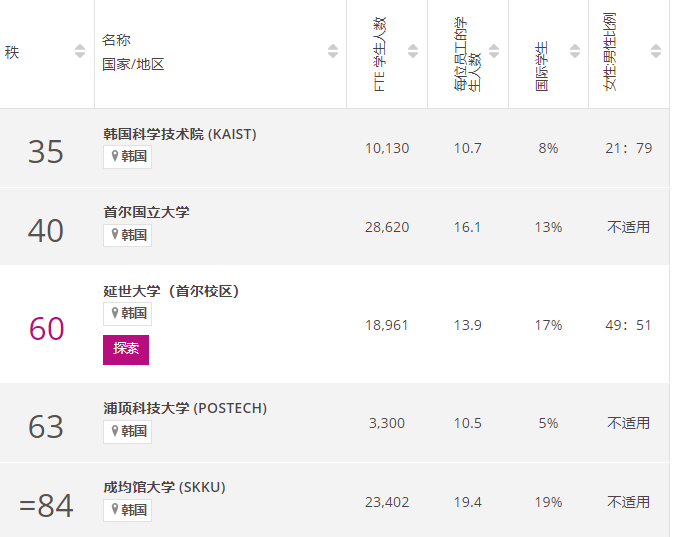
Task: Sort by name/country column arrows
Action: [333, 51]
